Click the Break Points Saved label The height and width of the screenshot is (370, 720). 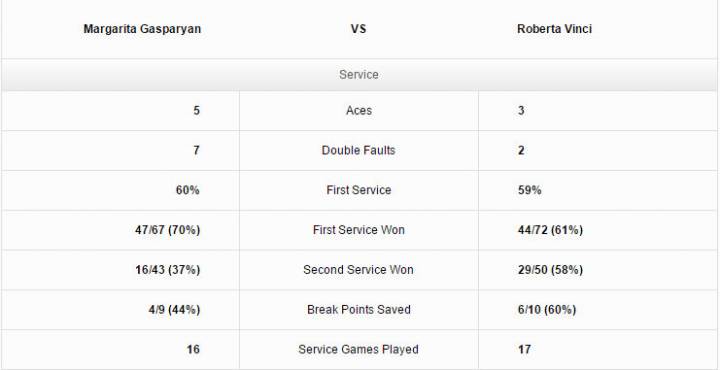(x=359, y=310)
